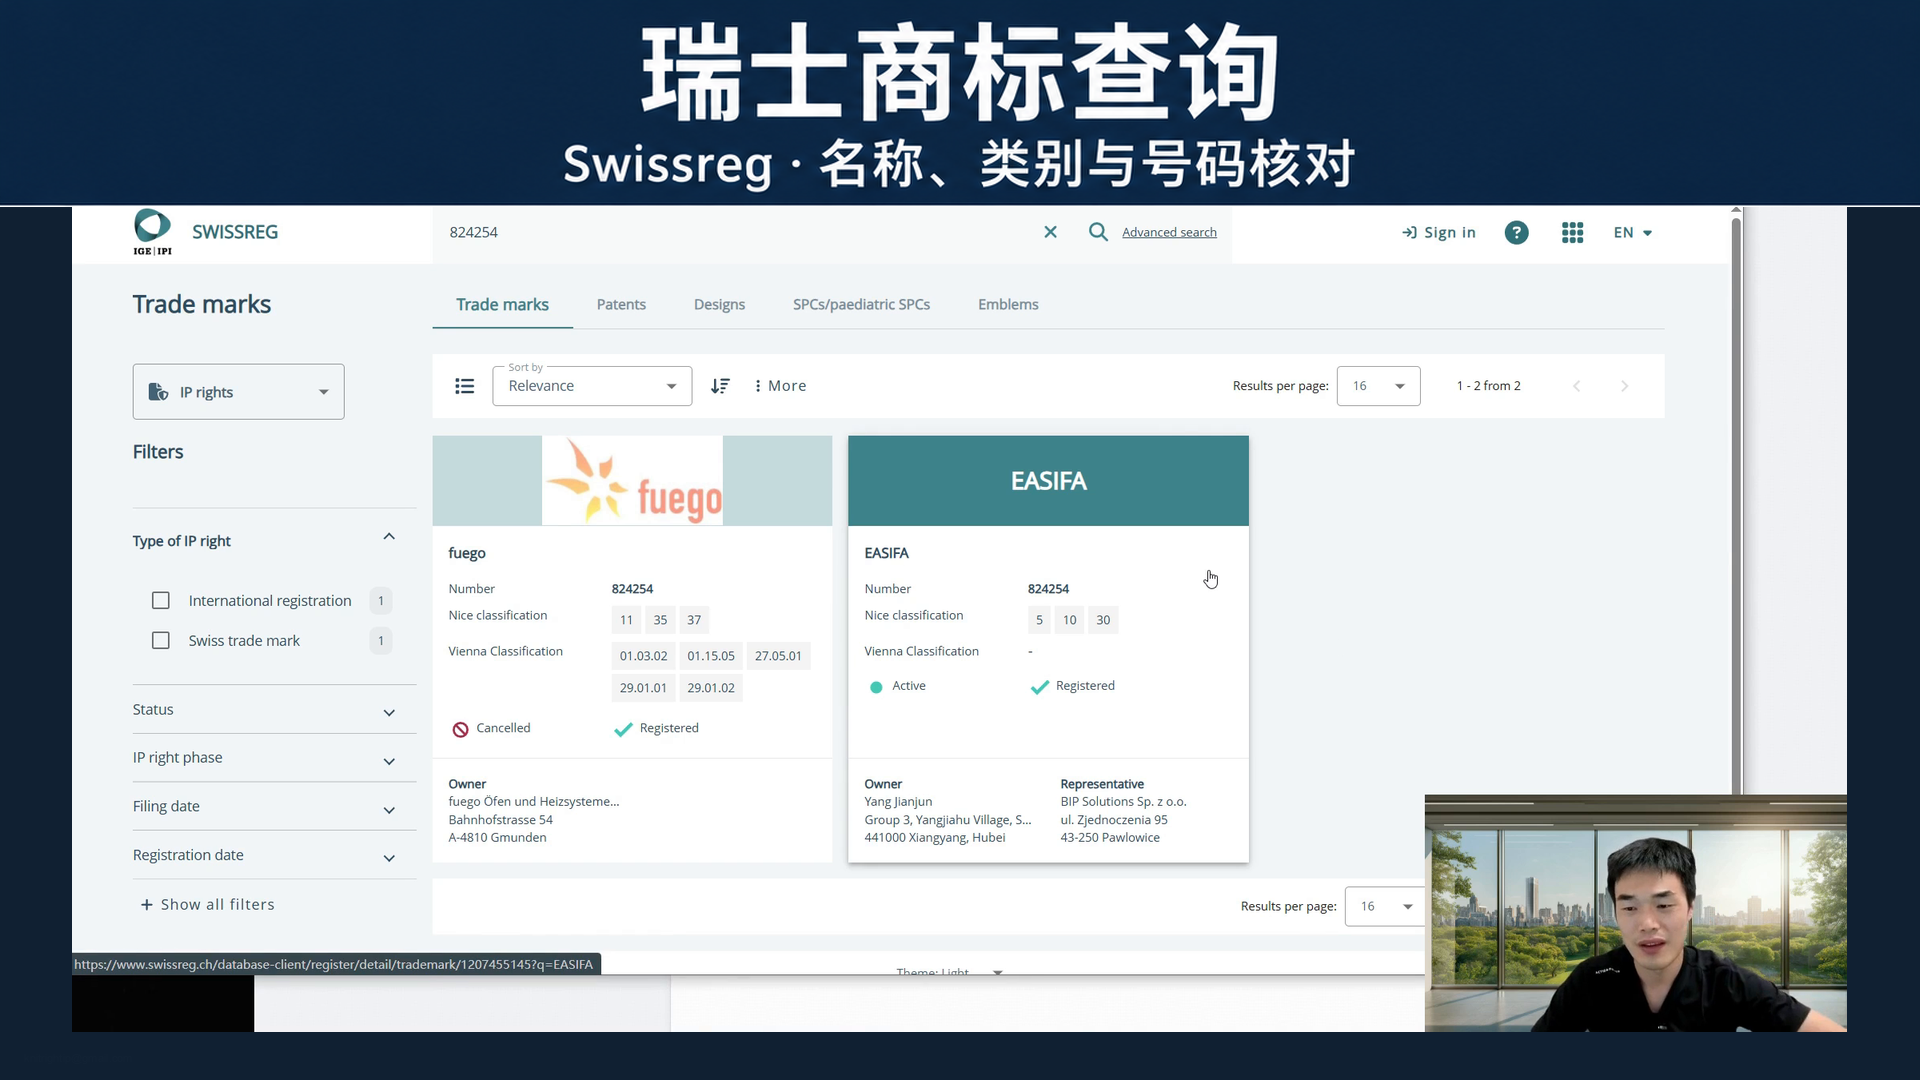The width and height of the screenshot is (1920, 1080).
Task: Click the EASIFA number 824254
Action: click(x=1048, y=589)
